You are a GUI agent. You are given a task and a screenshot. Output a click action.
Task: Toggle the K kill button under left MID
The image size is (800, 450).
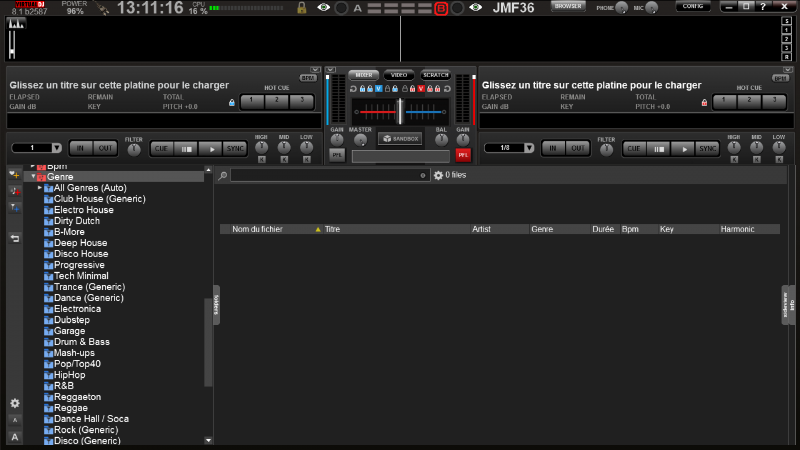click(x=284, y=160)
